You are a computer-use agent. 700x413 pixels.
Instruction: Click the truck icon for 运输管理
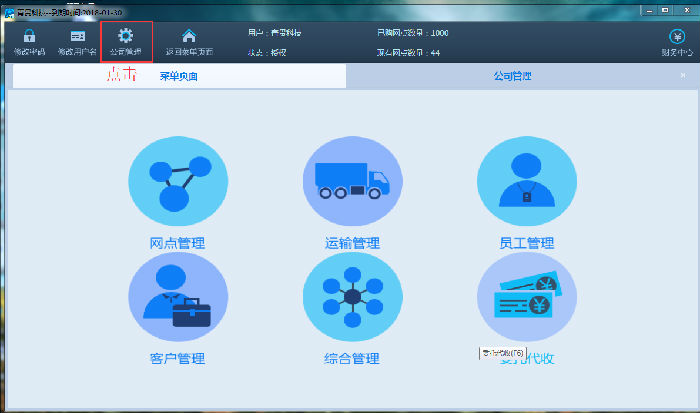point(352,181)
